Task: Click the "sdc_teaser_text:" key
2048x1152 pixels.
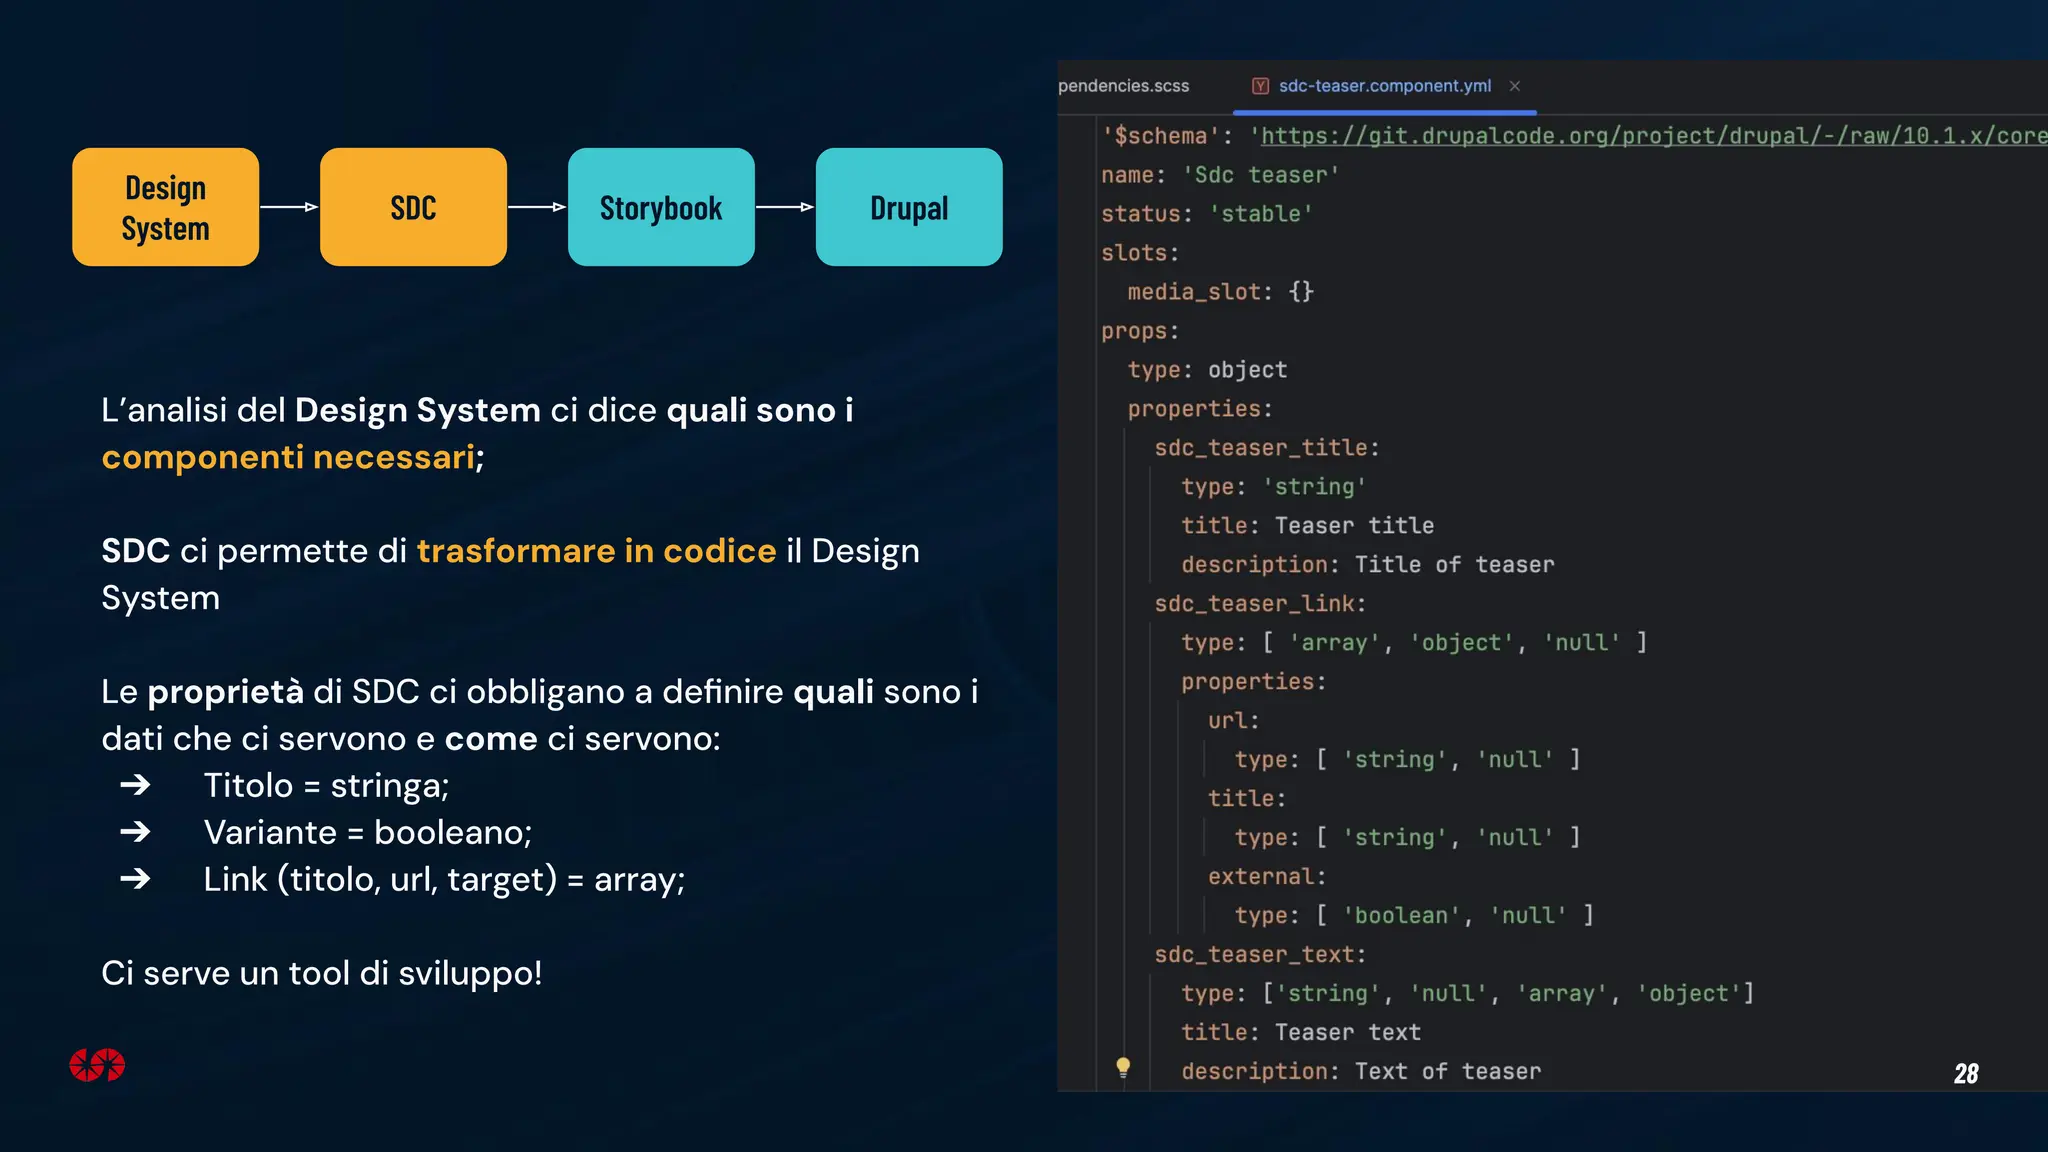Action: (x=1260, y=955)
